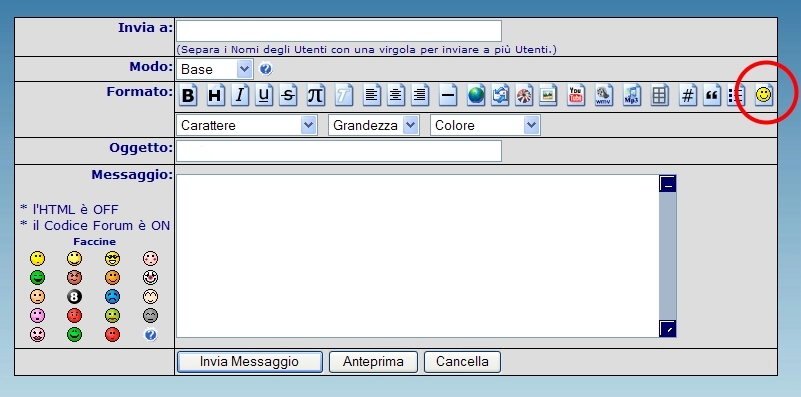This screenshot has height=397, width=801.
Task: Insert the blue sad face smiley
Action: pos(112,296)
